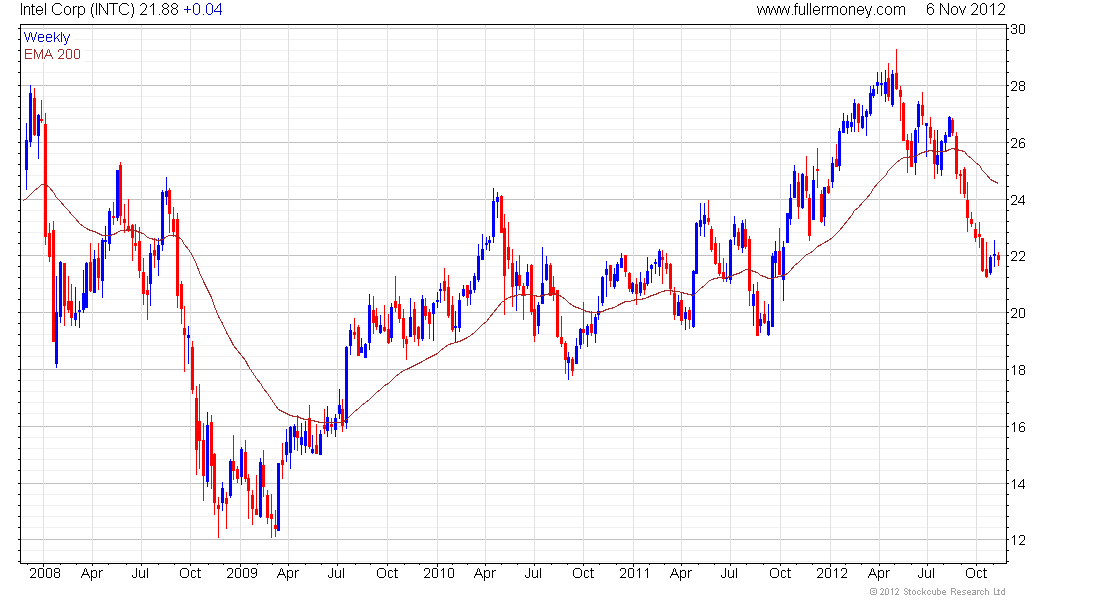The image size is (1100, 600).
Task: Click the '© 2012 Stockcube Research Ltd' copyright text
Action: coord(937,592)
